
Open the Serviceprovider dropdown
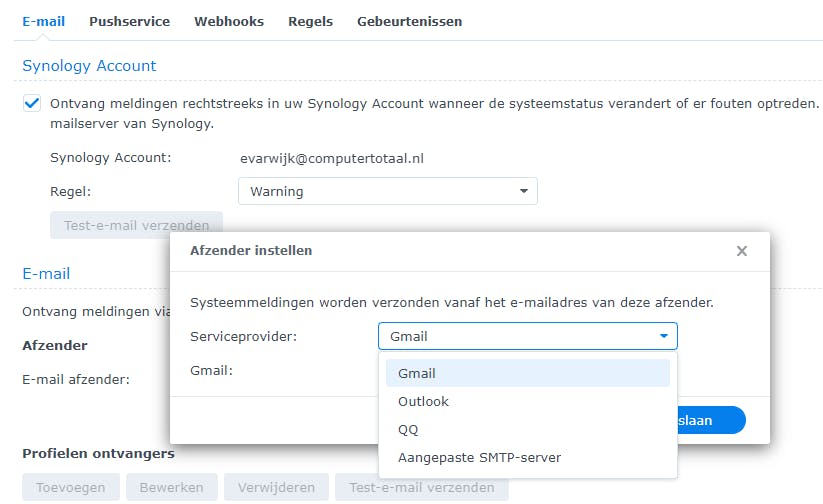pos(527,336)
